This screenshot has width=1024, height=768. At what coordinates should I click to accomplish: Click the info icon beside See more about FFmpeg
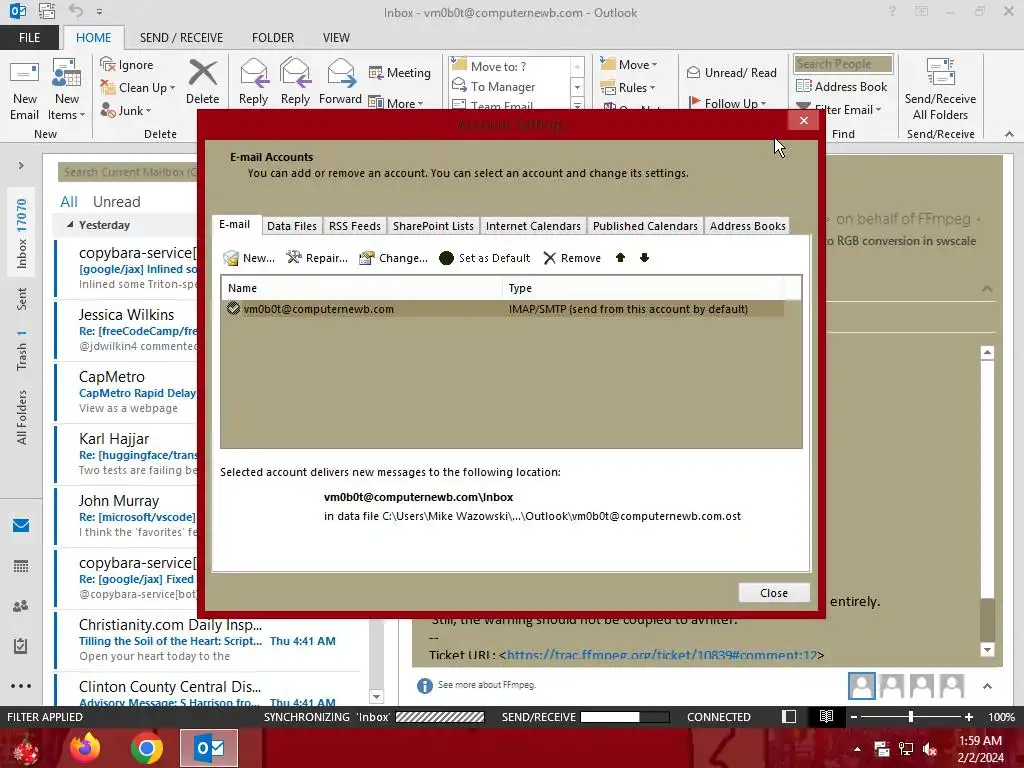pos(424,685)
